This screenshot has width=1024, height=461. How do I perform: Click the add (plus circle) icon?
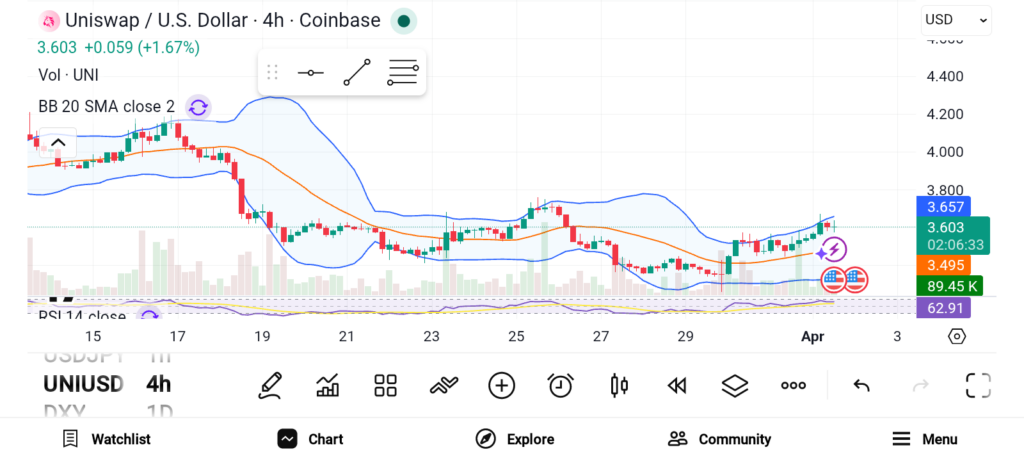click(501, 385)
